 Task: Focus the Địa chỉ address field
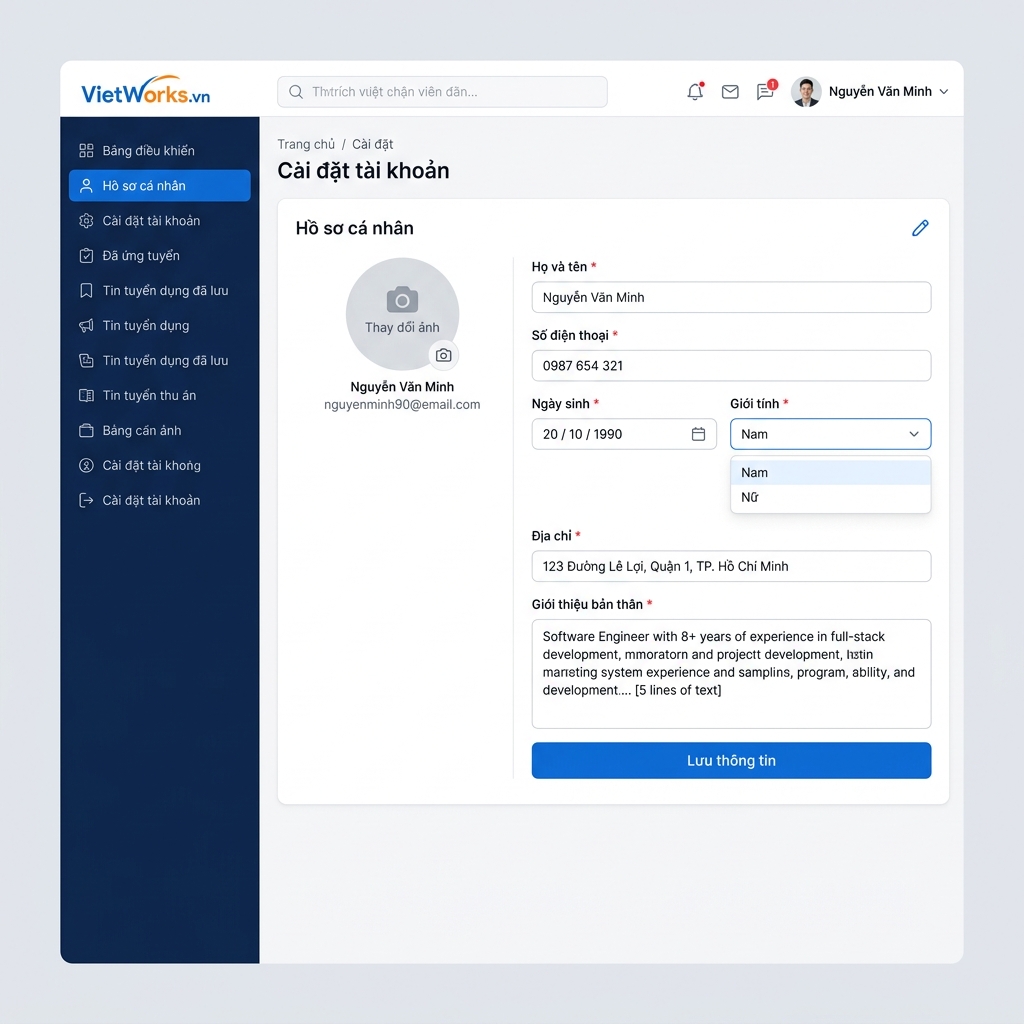point(731,566)
